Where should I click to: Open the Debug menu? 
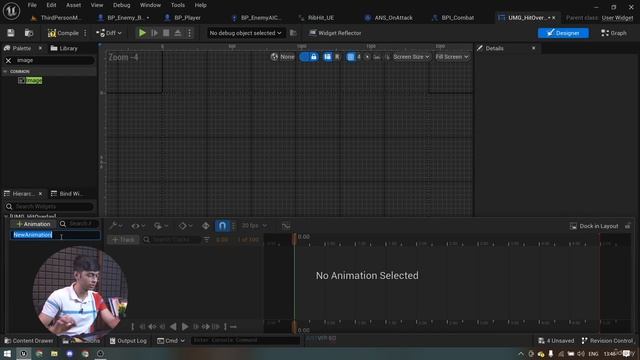pos(121,5)
